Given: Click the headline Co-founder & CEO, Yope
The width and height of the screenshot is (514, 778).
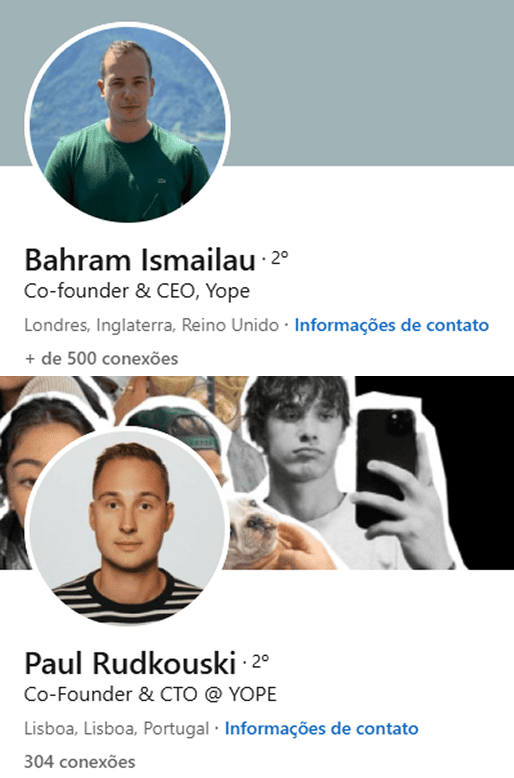Looking at the screenshot, I should pyautogui.click(x=137, y=291).
